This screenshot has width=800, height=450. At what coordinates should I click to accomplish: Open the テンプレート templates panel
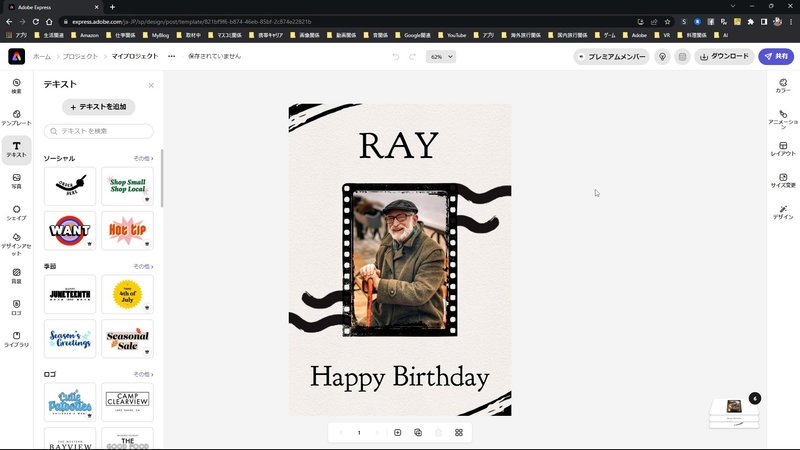click(x=16, y=118)
